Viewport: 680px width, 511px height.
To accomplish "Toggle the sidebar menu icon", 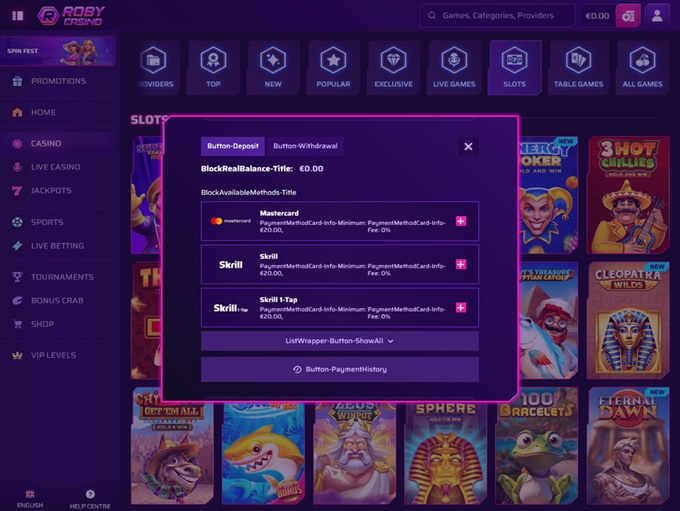I will [17, 16].
